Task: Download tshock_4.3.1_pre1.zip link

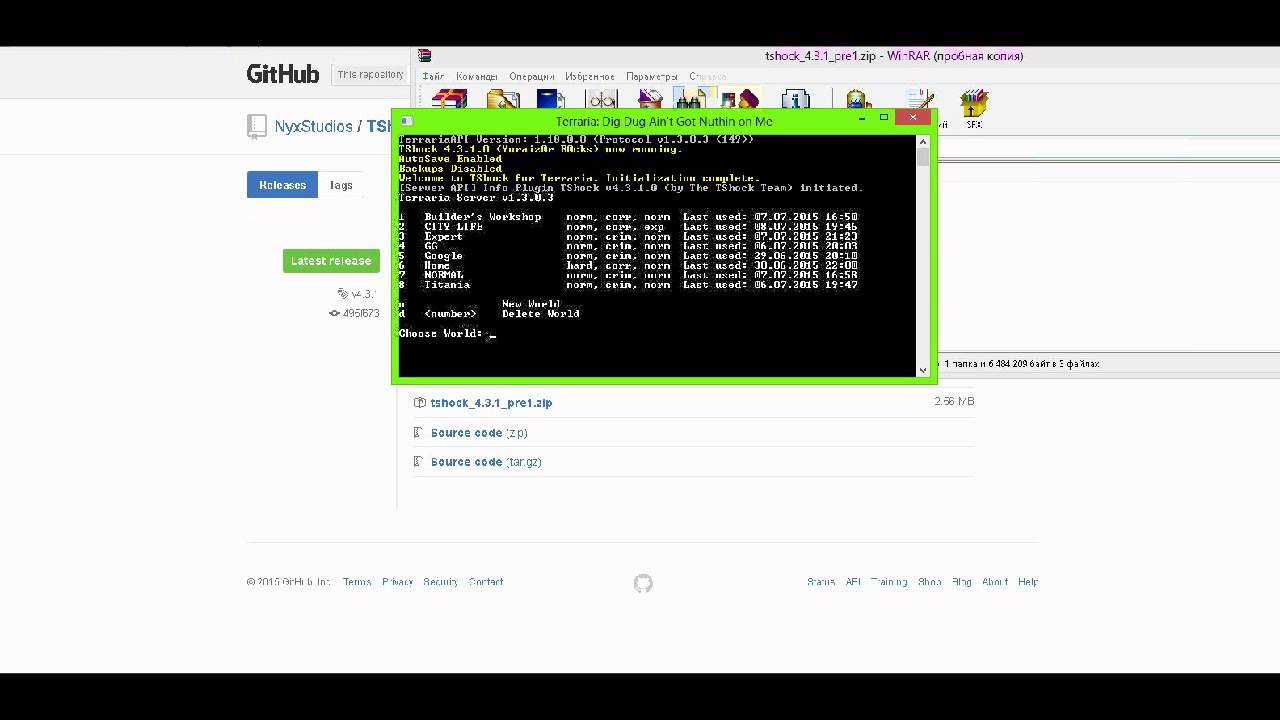Action: 491,403
